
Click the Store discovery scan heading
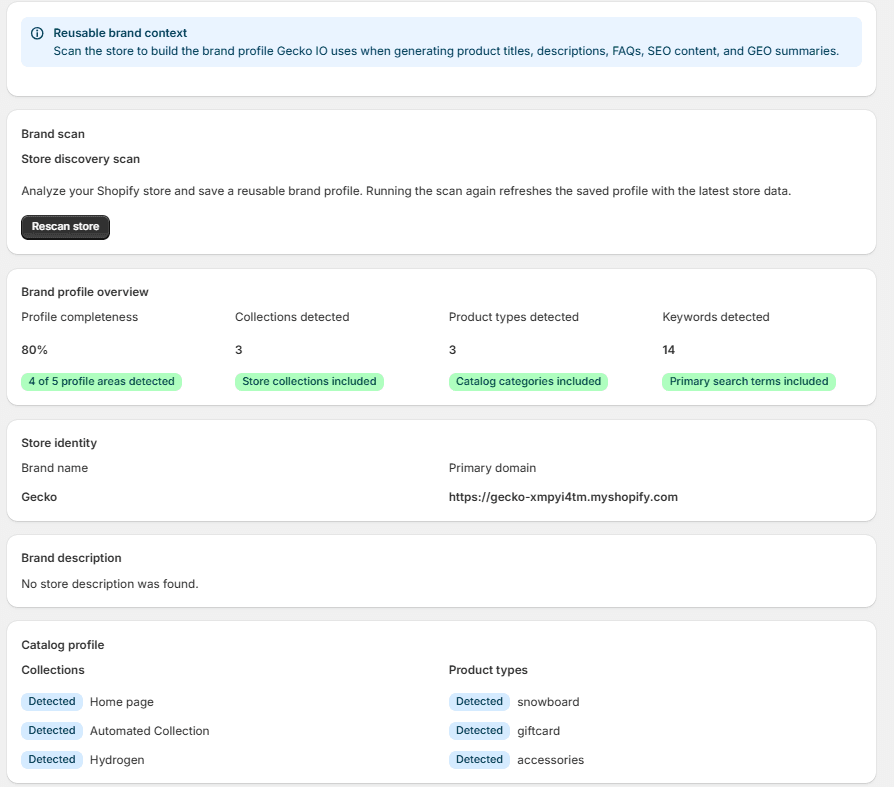80,159
